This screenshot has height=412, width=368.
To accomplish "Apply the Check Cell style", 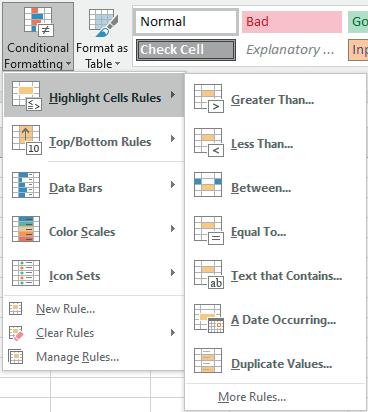I will click(x=186, y=50).
